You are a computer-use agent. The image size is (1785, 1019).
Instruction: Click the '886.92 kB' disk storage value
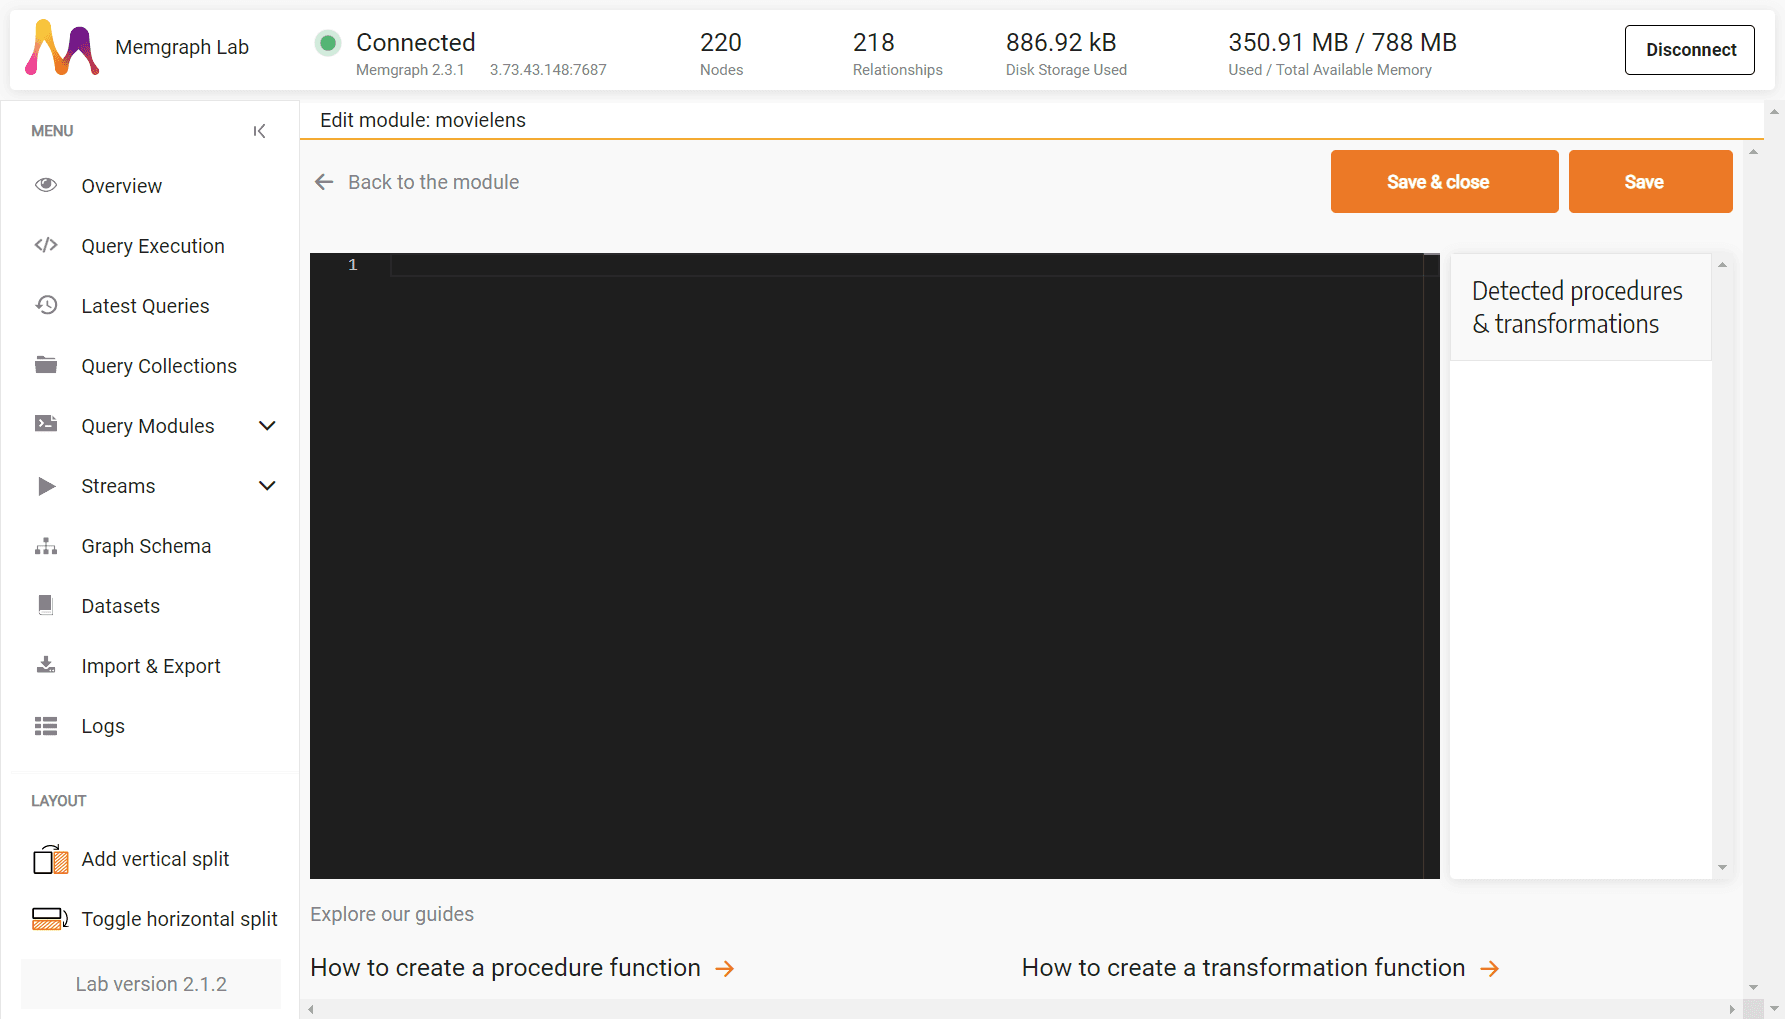[1060, 43]
